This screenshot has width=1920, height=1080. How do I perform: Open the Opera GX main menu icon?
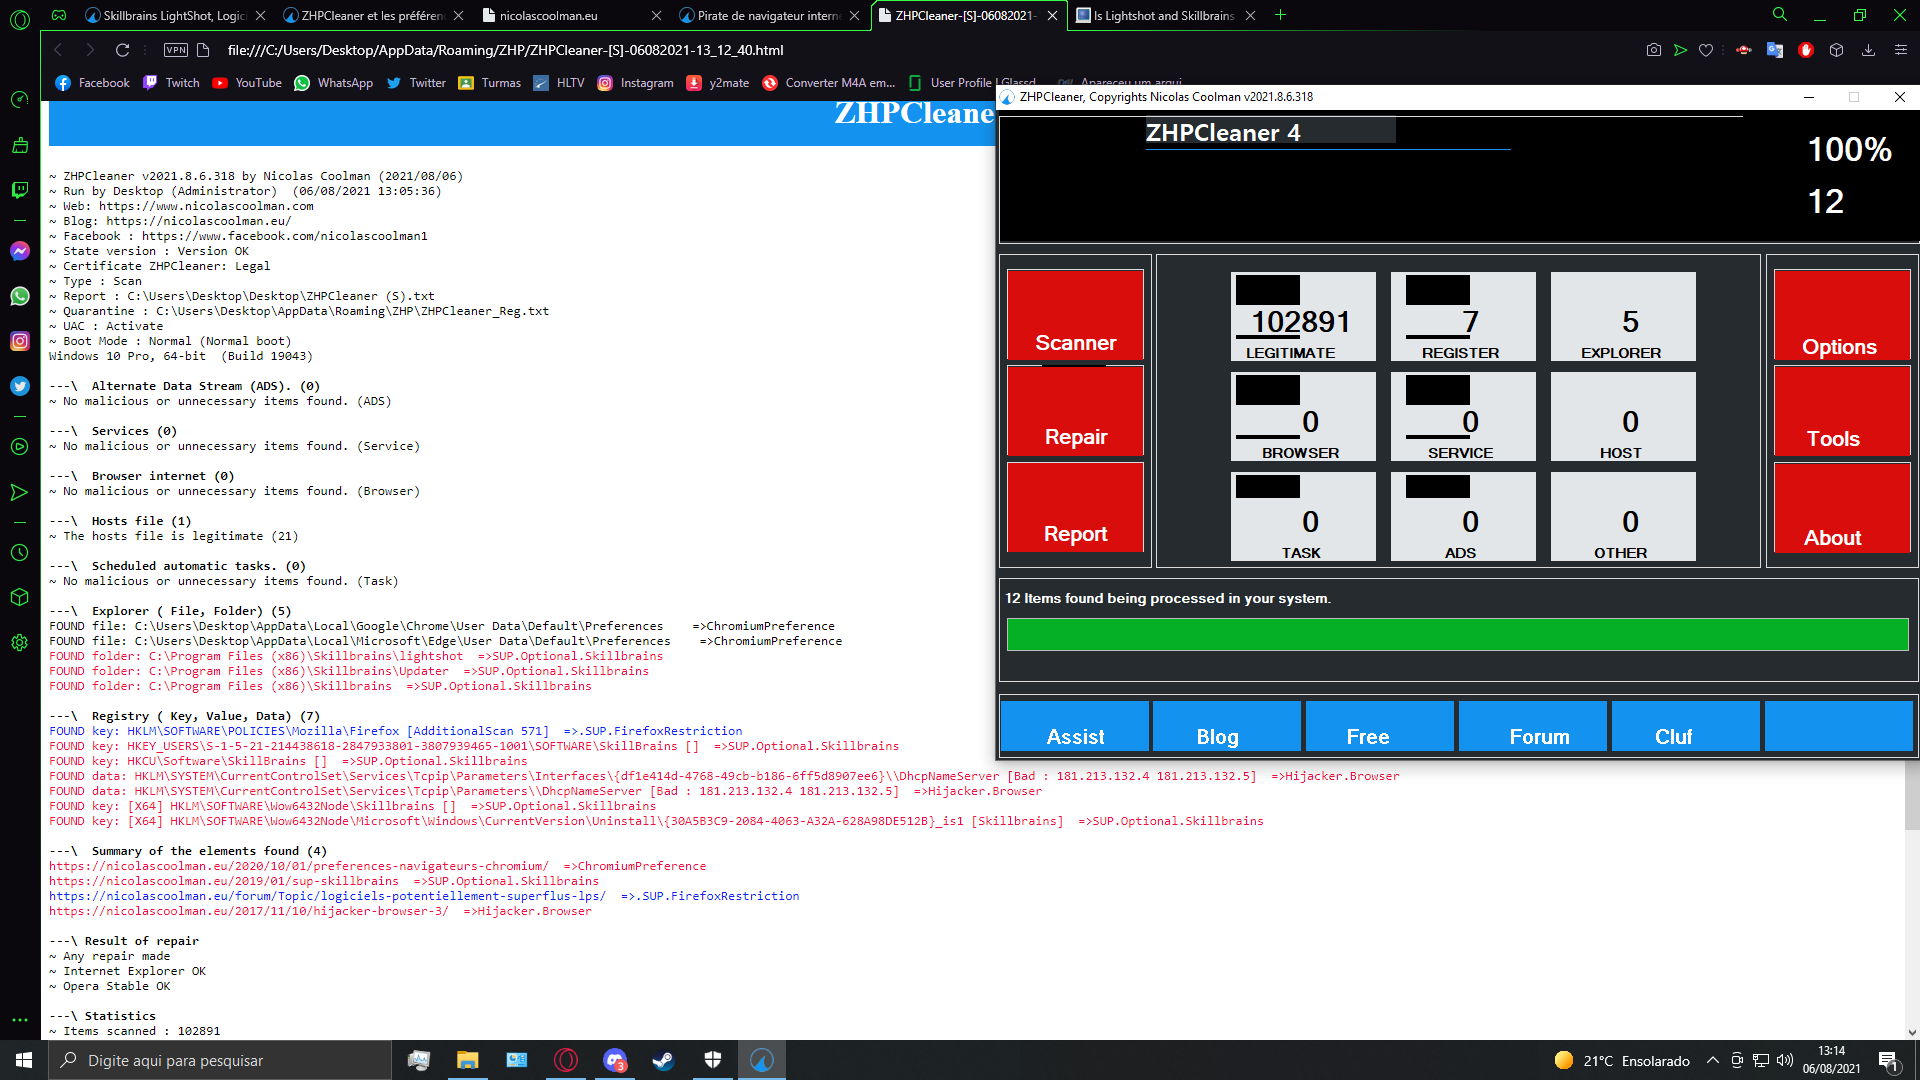pos(20,18)
